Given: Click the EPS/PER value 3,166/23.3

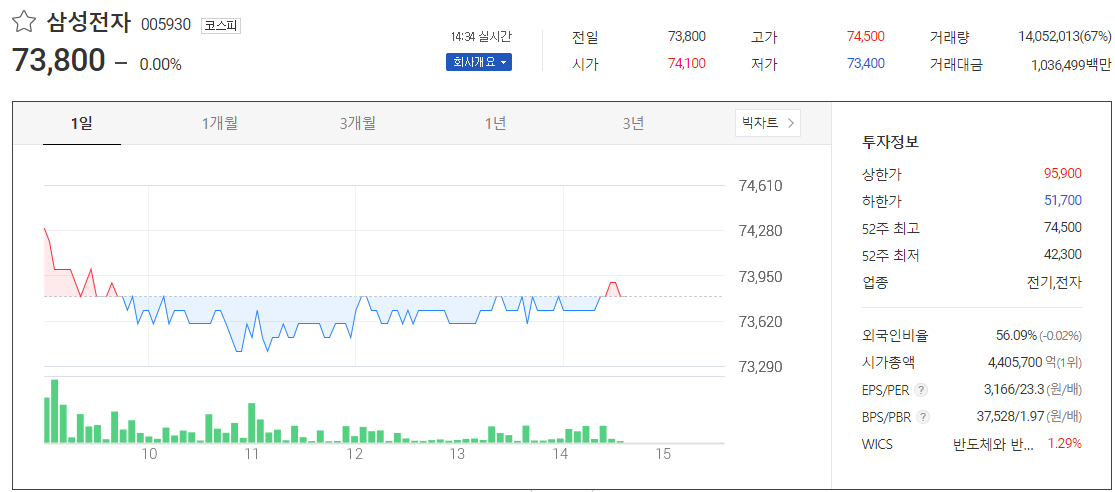Looking at the screenshot, I should (1013, 390).
